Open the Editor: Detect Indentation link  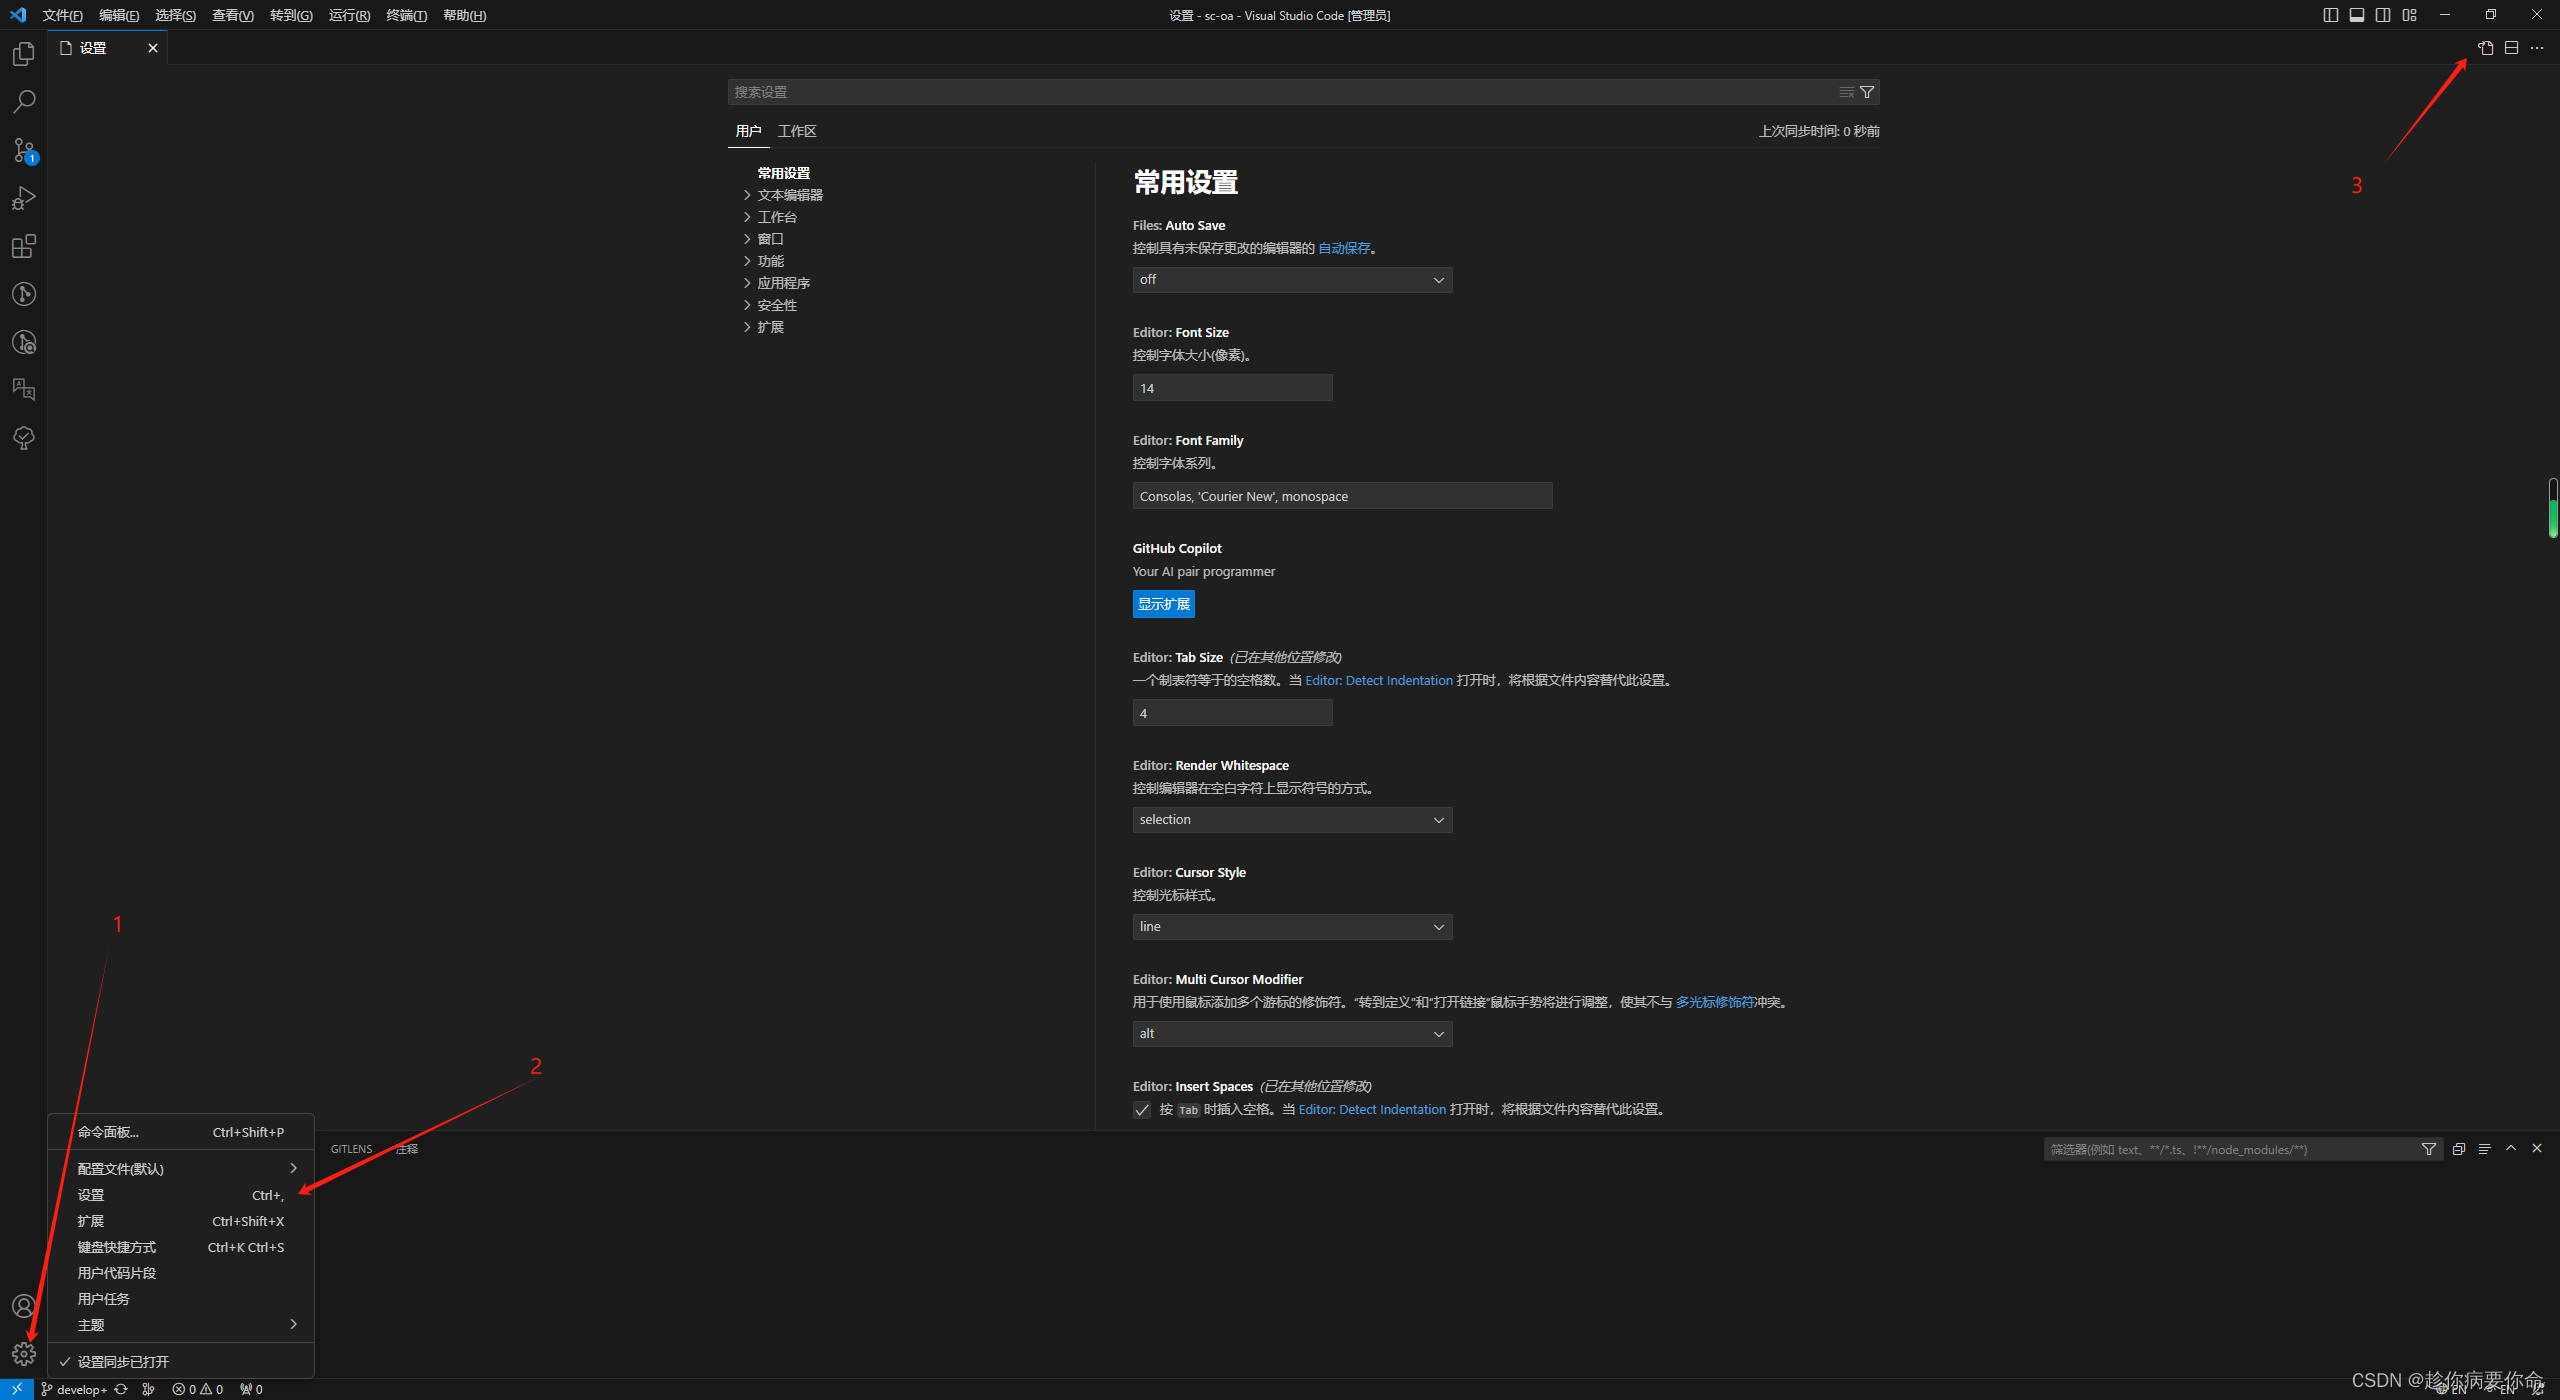coord(1379,680)
